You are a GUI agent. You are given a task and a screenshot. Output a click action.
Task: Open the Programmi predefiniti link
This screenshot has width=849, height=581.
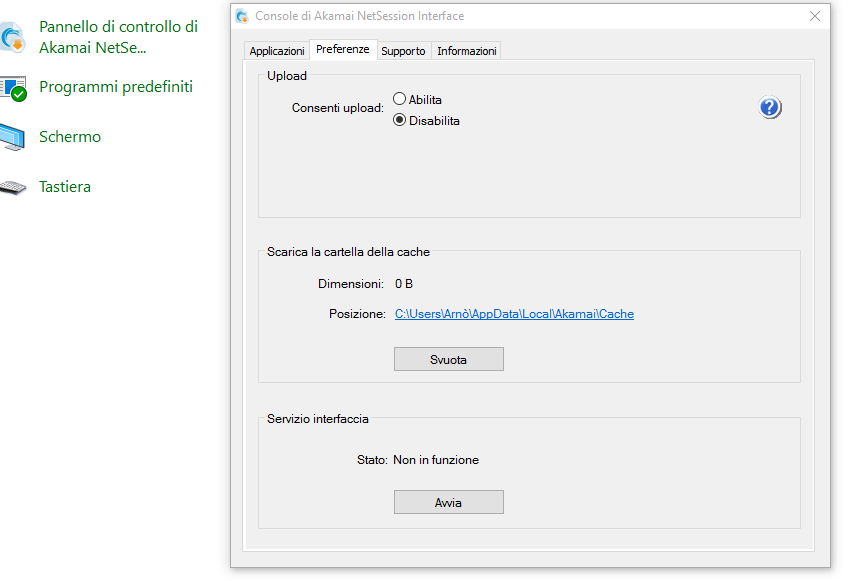pos(116,87)
